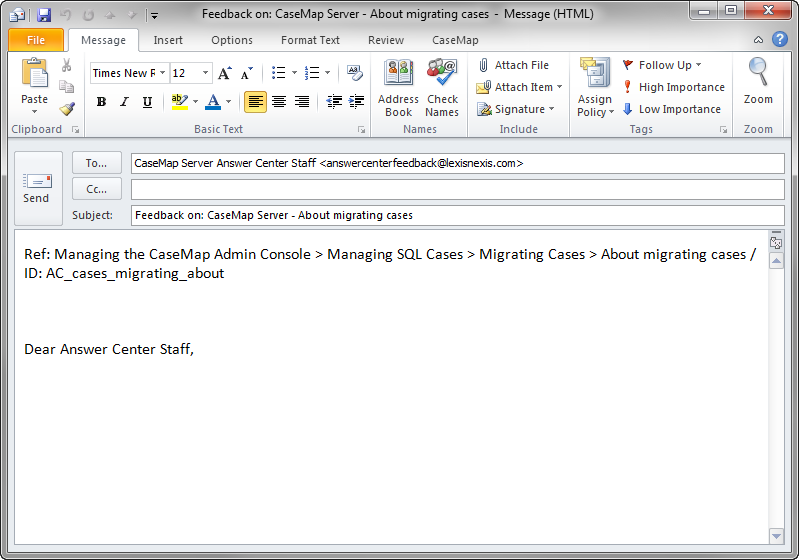The height and width of the screenshot is (560, 799).
Task: Click scrollbar down arrow in message body
Action: [x=776, y=536]
